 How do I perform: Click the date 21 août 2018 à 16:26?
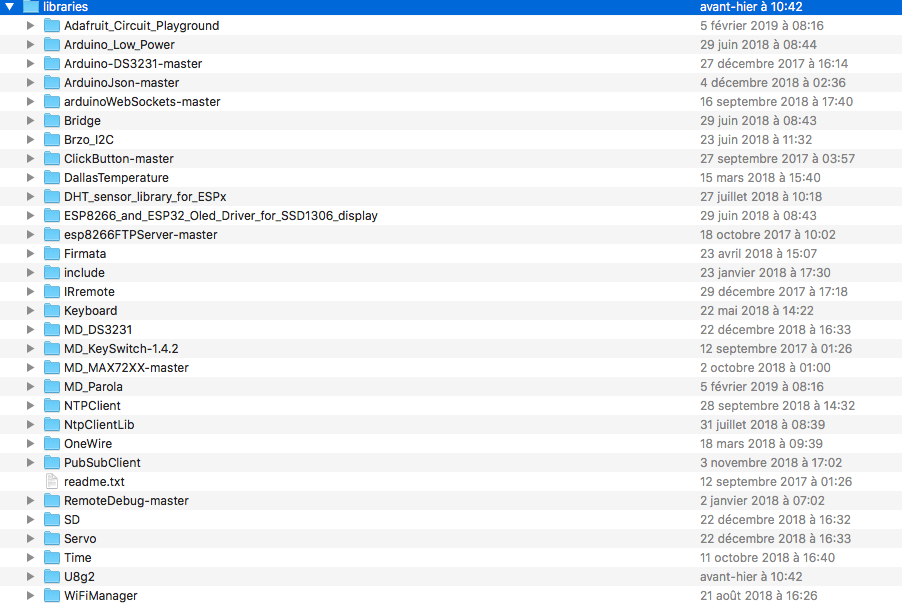tap(758, 595)
